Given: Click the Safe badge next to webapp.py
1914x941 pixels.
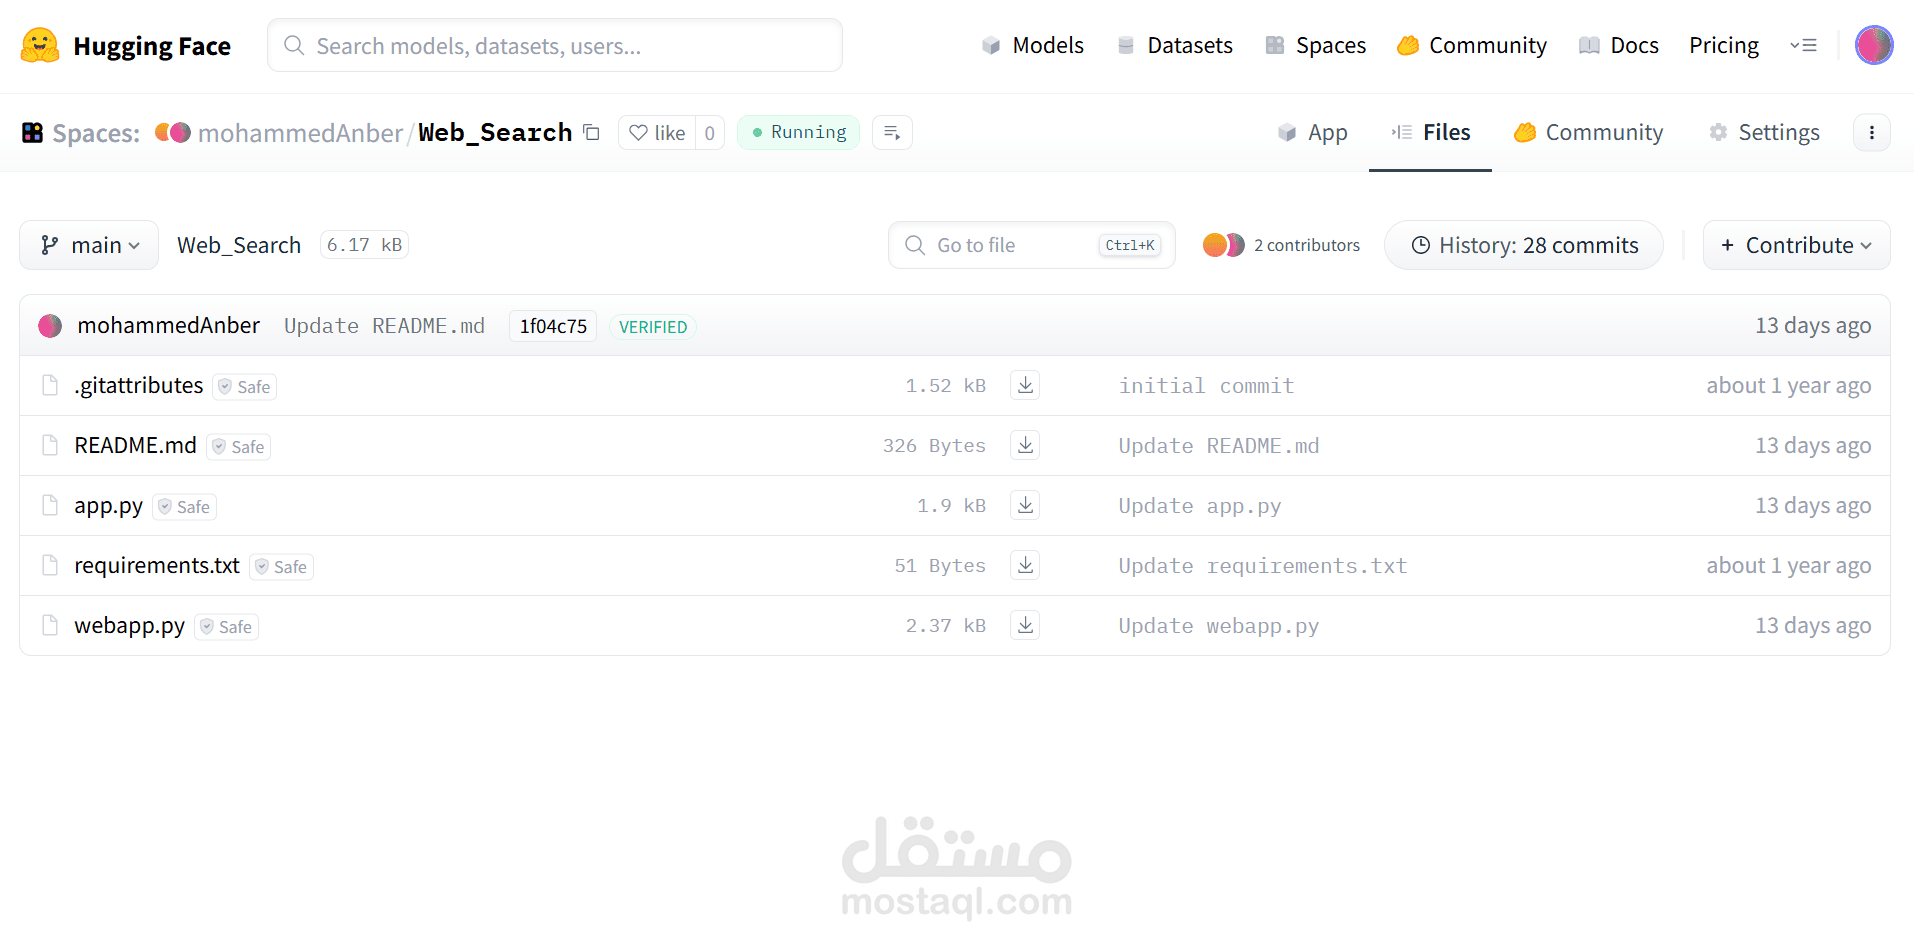Looking at the screenshot, I should [226, 627].
